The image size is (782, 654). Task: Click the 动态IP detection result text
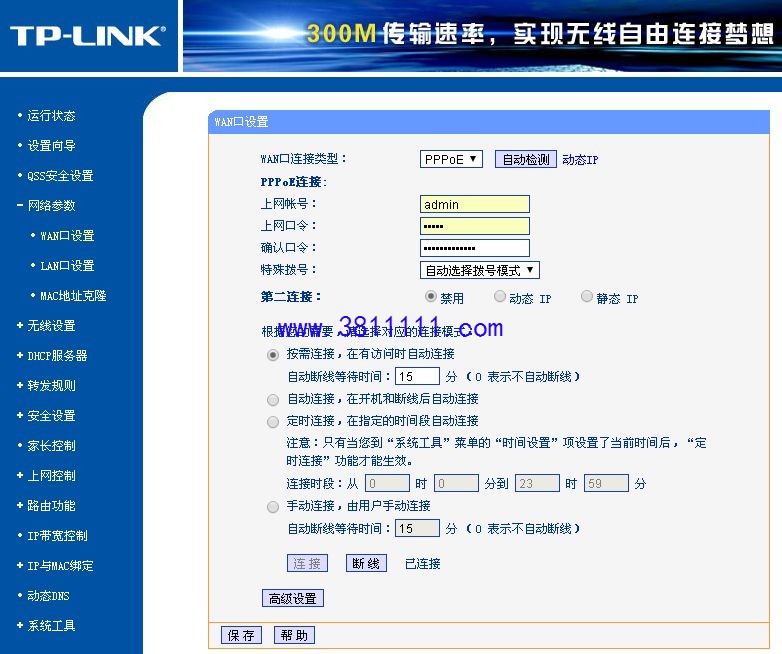pos(580,160)
